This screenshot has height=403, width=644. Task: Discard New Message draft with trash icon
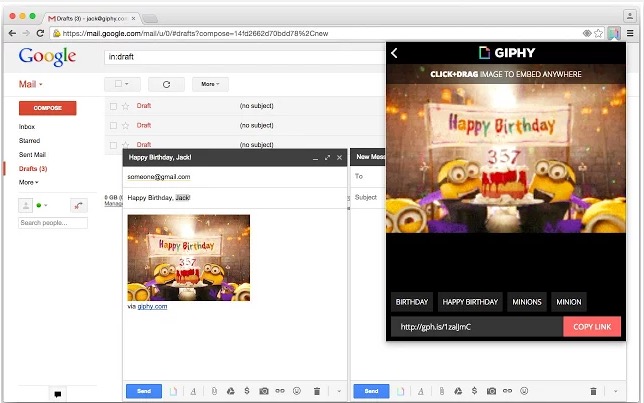point(593,391)
